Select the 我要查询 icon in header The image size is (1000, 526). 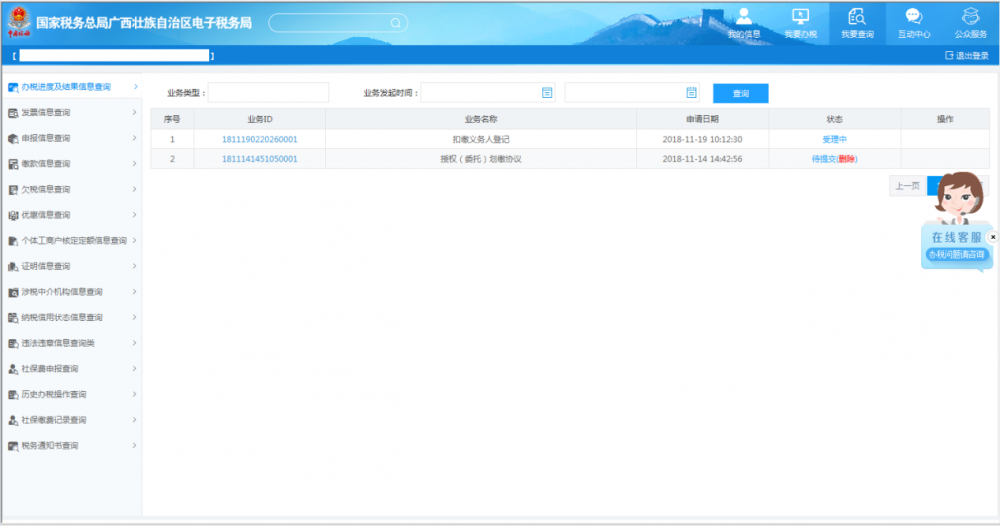pyautogui.click(x=857, y=16)
